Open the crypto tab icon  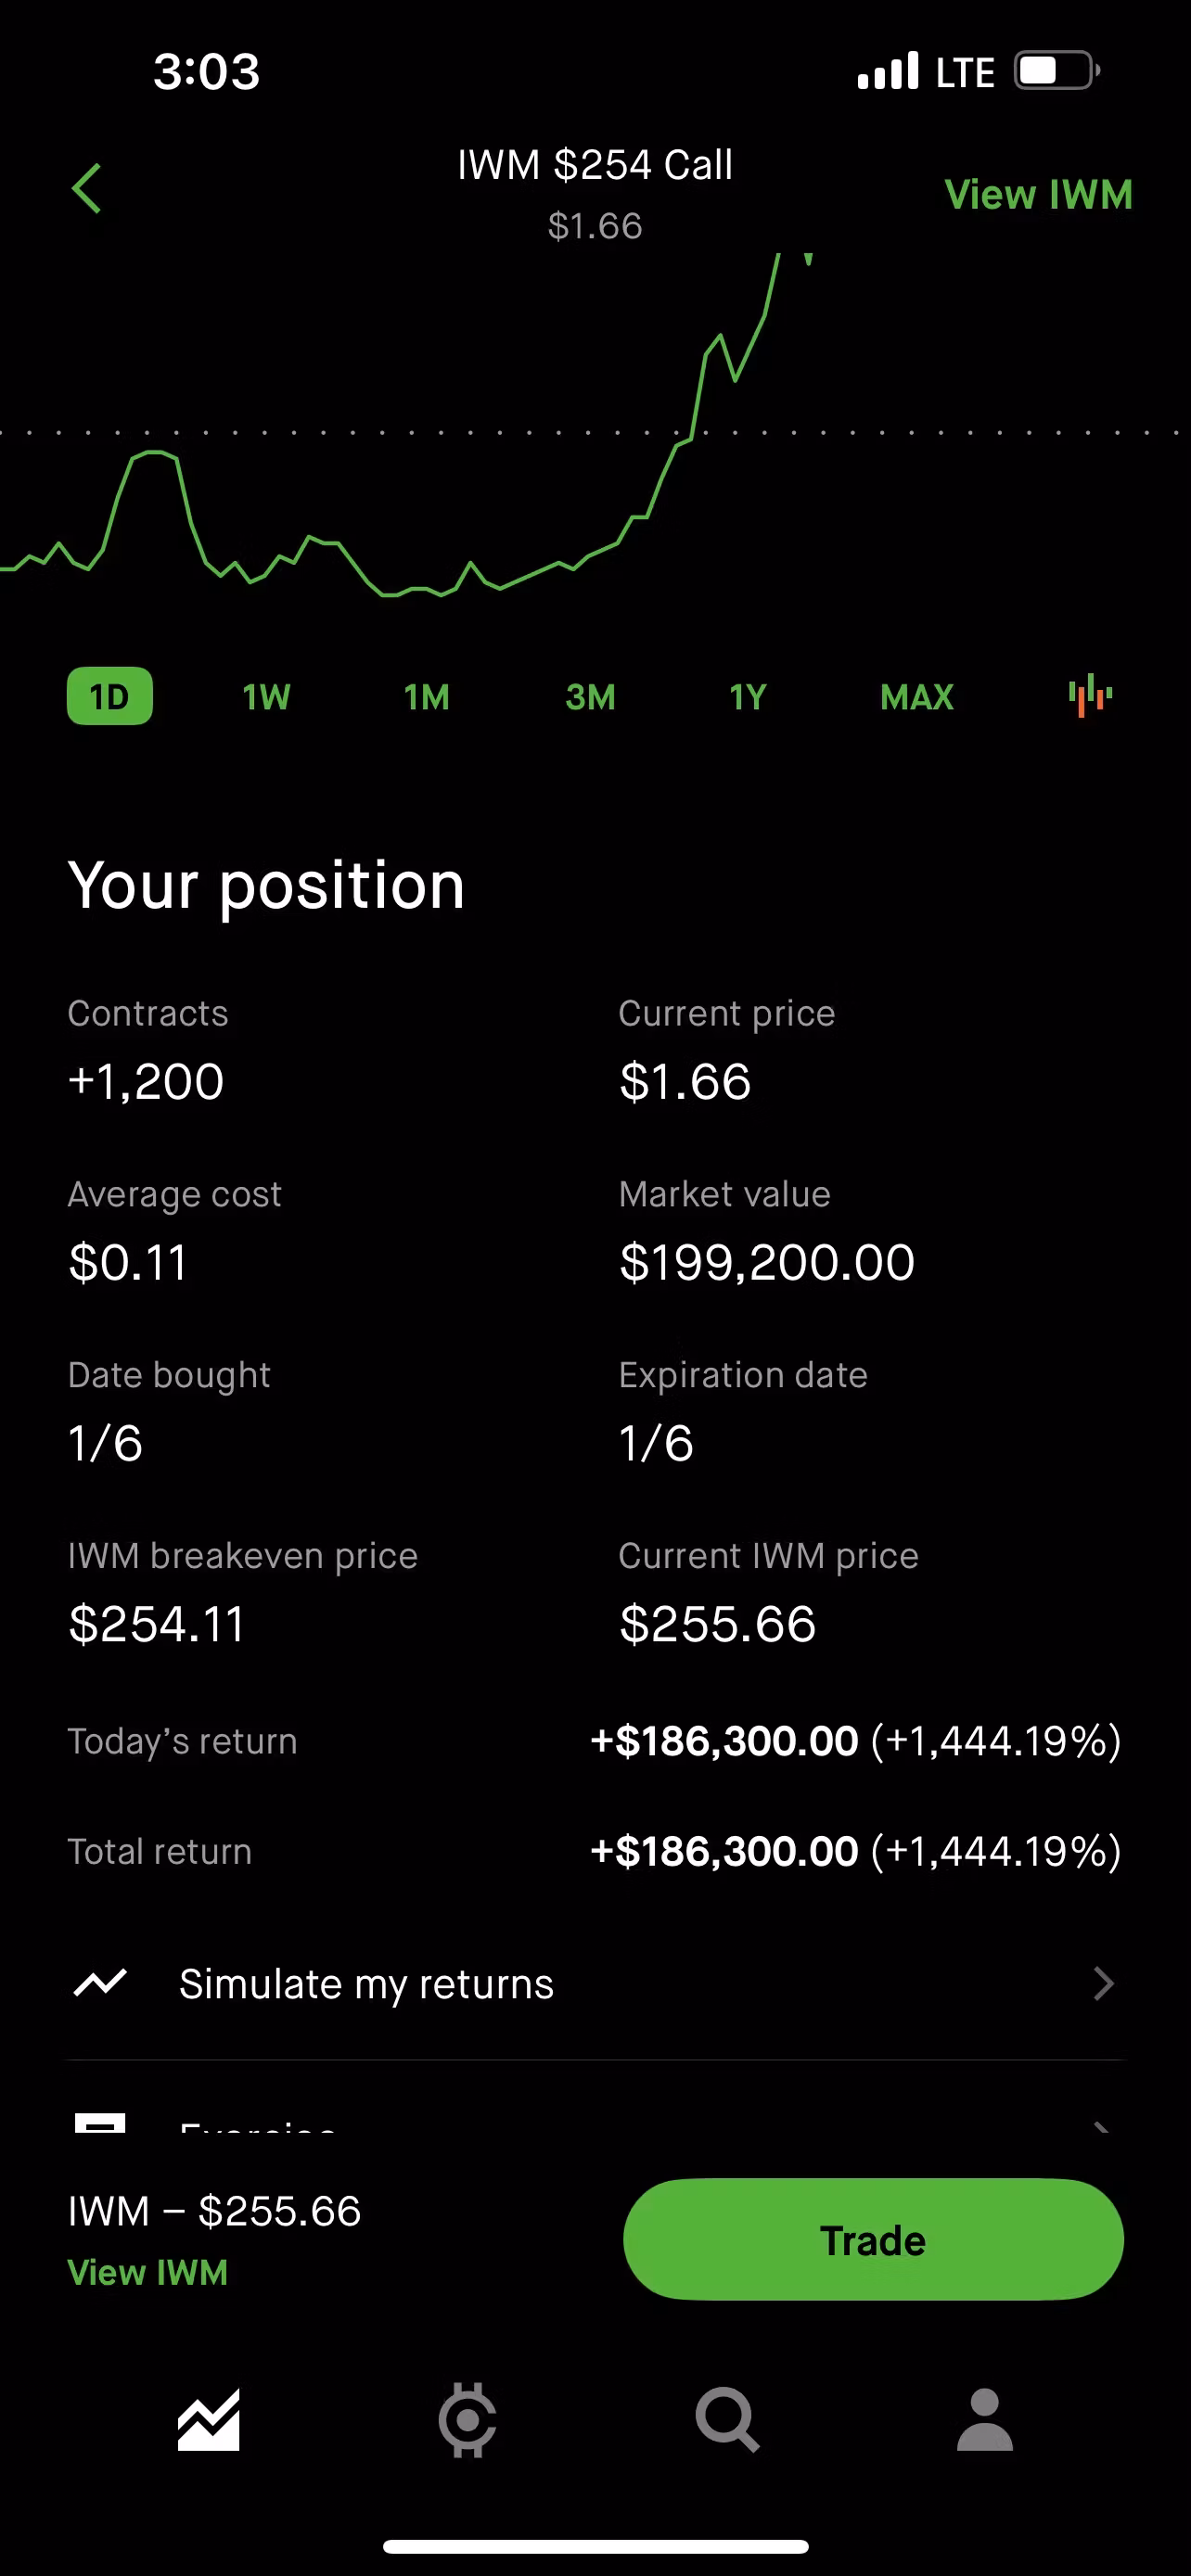tap(467, 2420)
